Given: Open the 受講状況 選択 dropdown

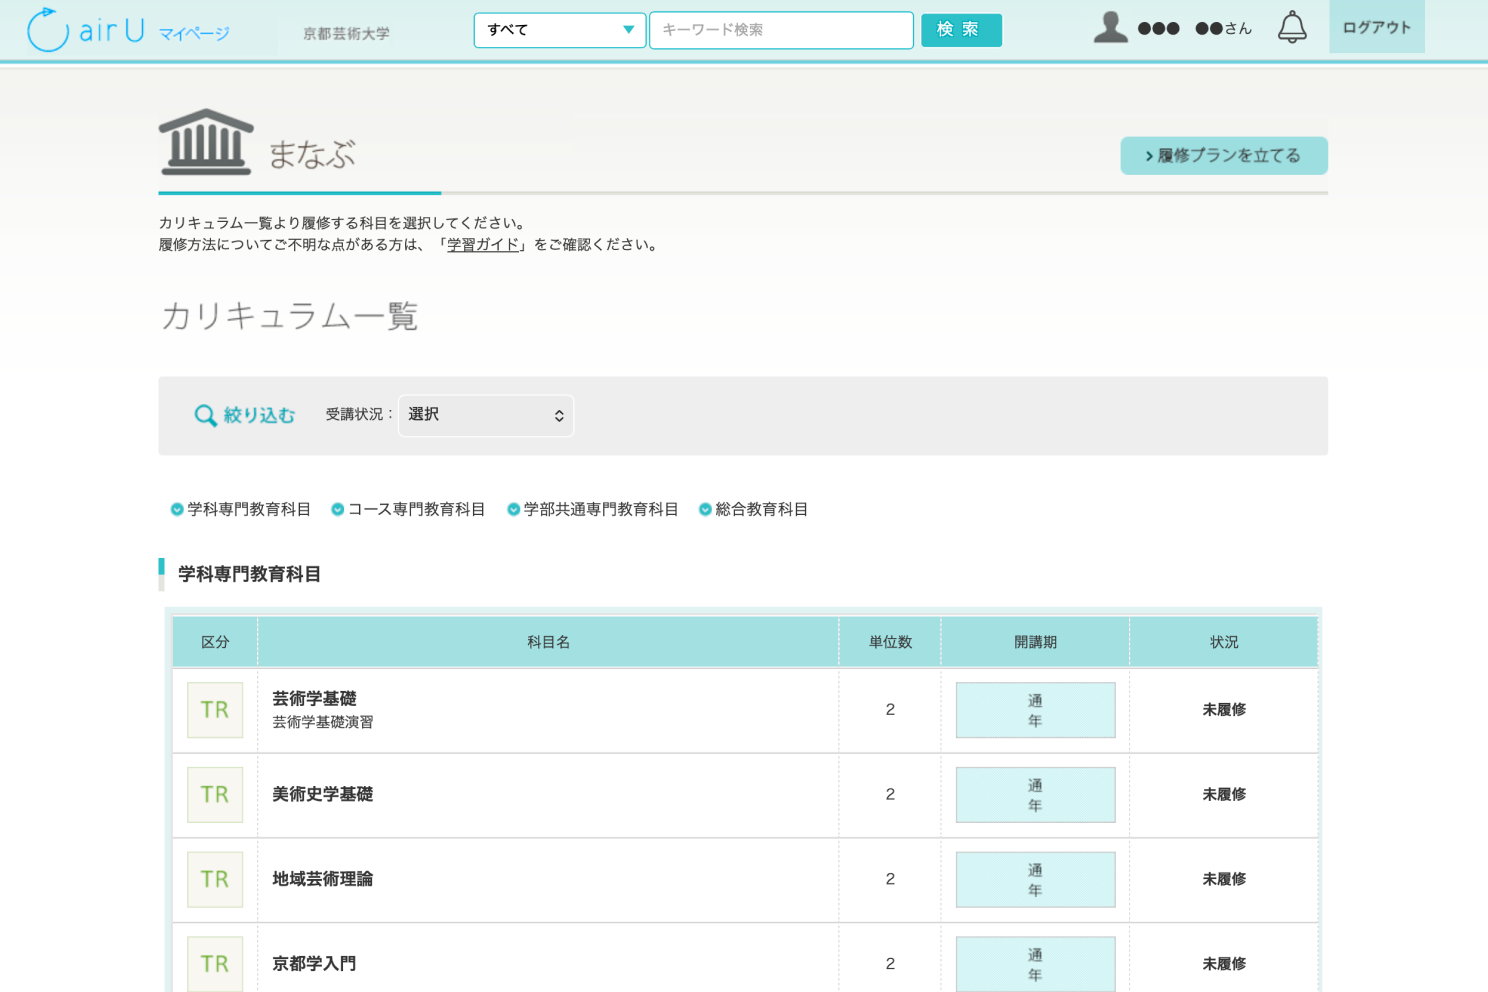Looking at the screenshot, I should tap(486, 415).
